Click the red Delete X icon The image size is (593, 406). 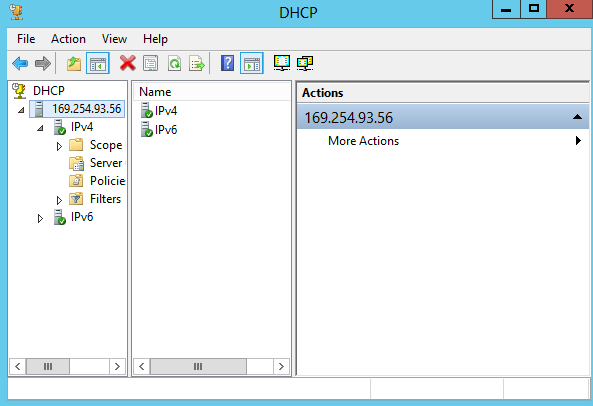tap(128, 63)
